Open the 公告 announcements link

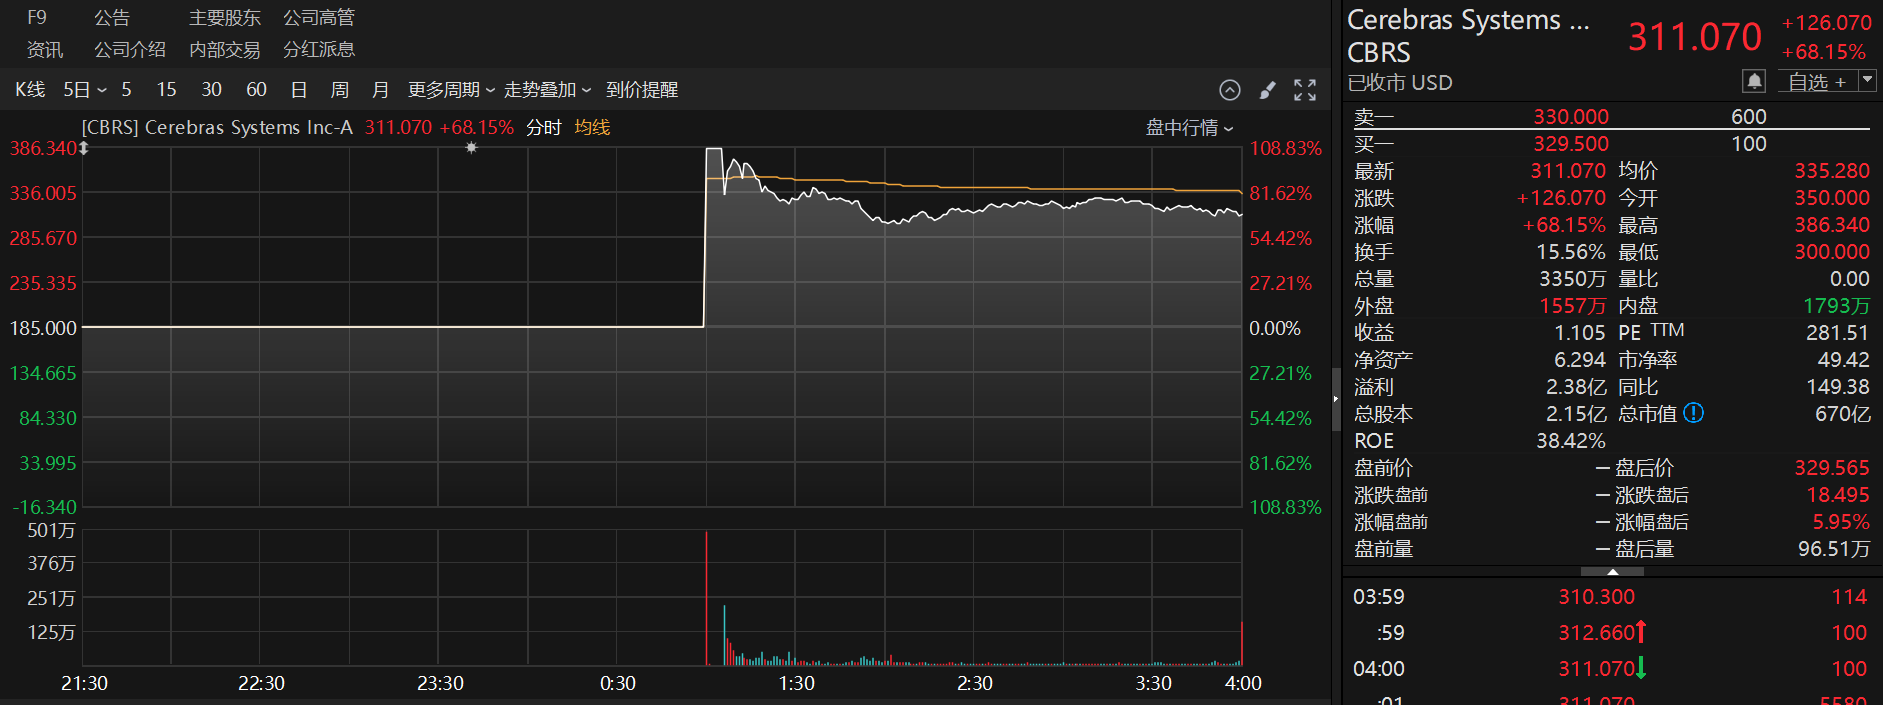click(x=112, y=18)
